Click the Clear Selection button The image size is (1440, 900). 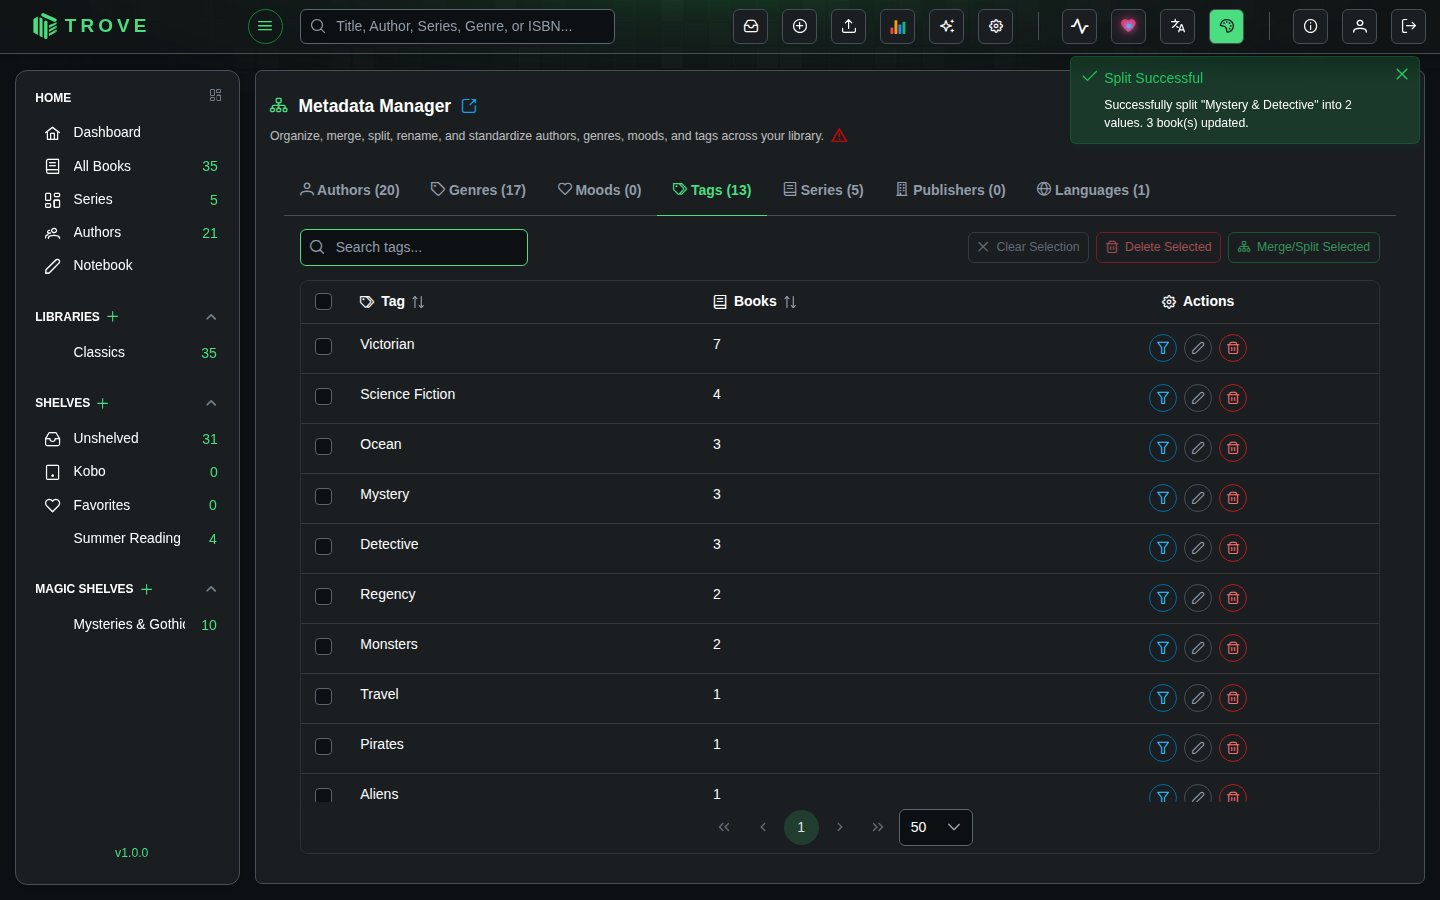pos(1028,247)
